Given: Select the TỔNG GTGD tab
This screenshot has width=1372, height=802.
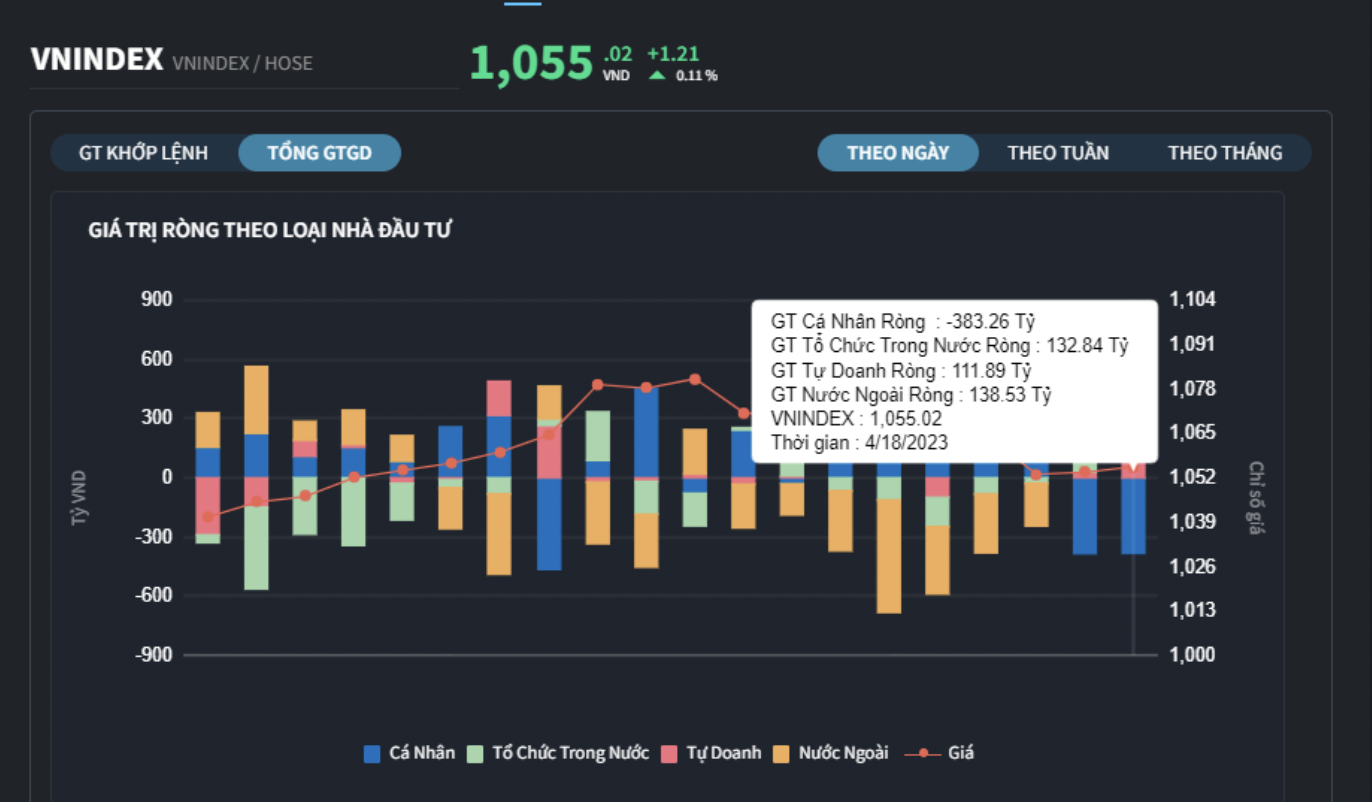Looking at the screenshot, I should point(319,153).
